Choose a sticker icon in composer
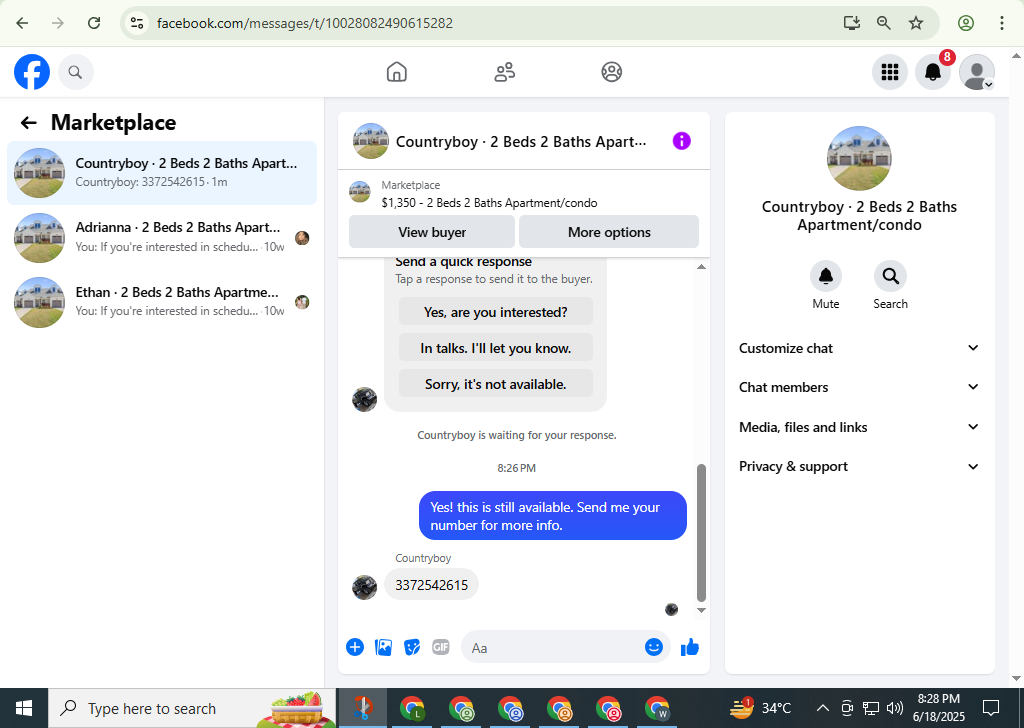Image resolution: width=1024 pixels, height=728 pixels. (412, 647)
